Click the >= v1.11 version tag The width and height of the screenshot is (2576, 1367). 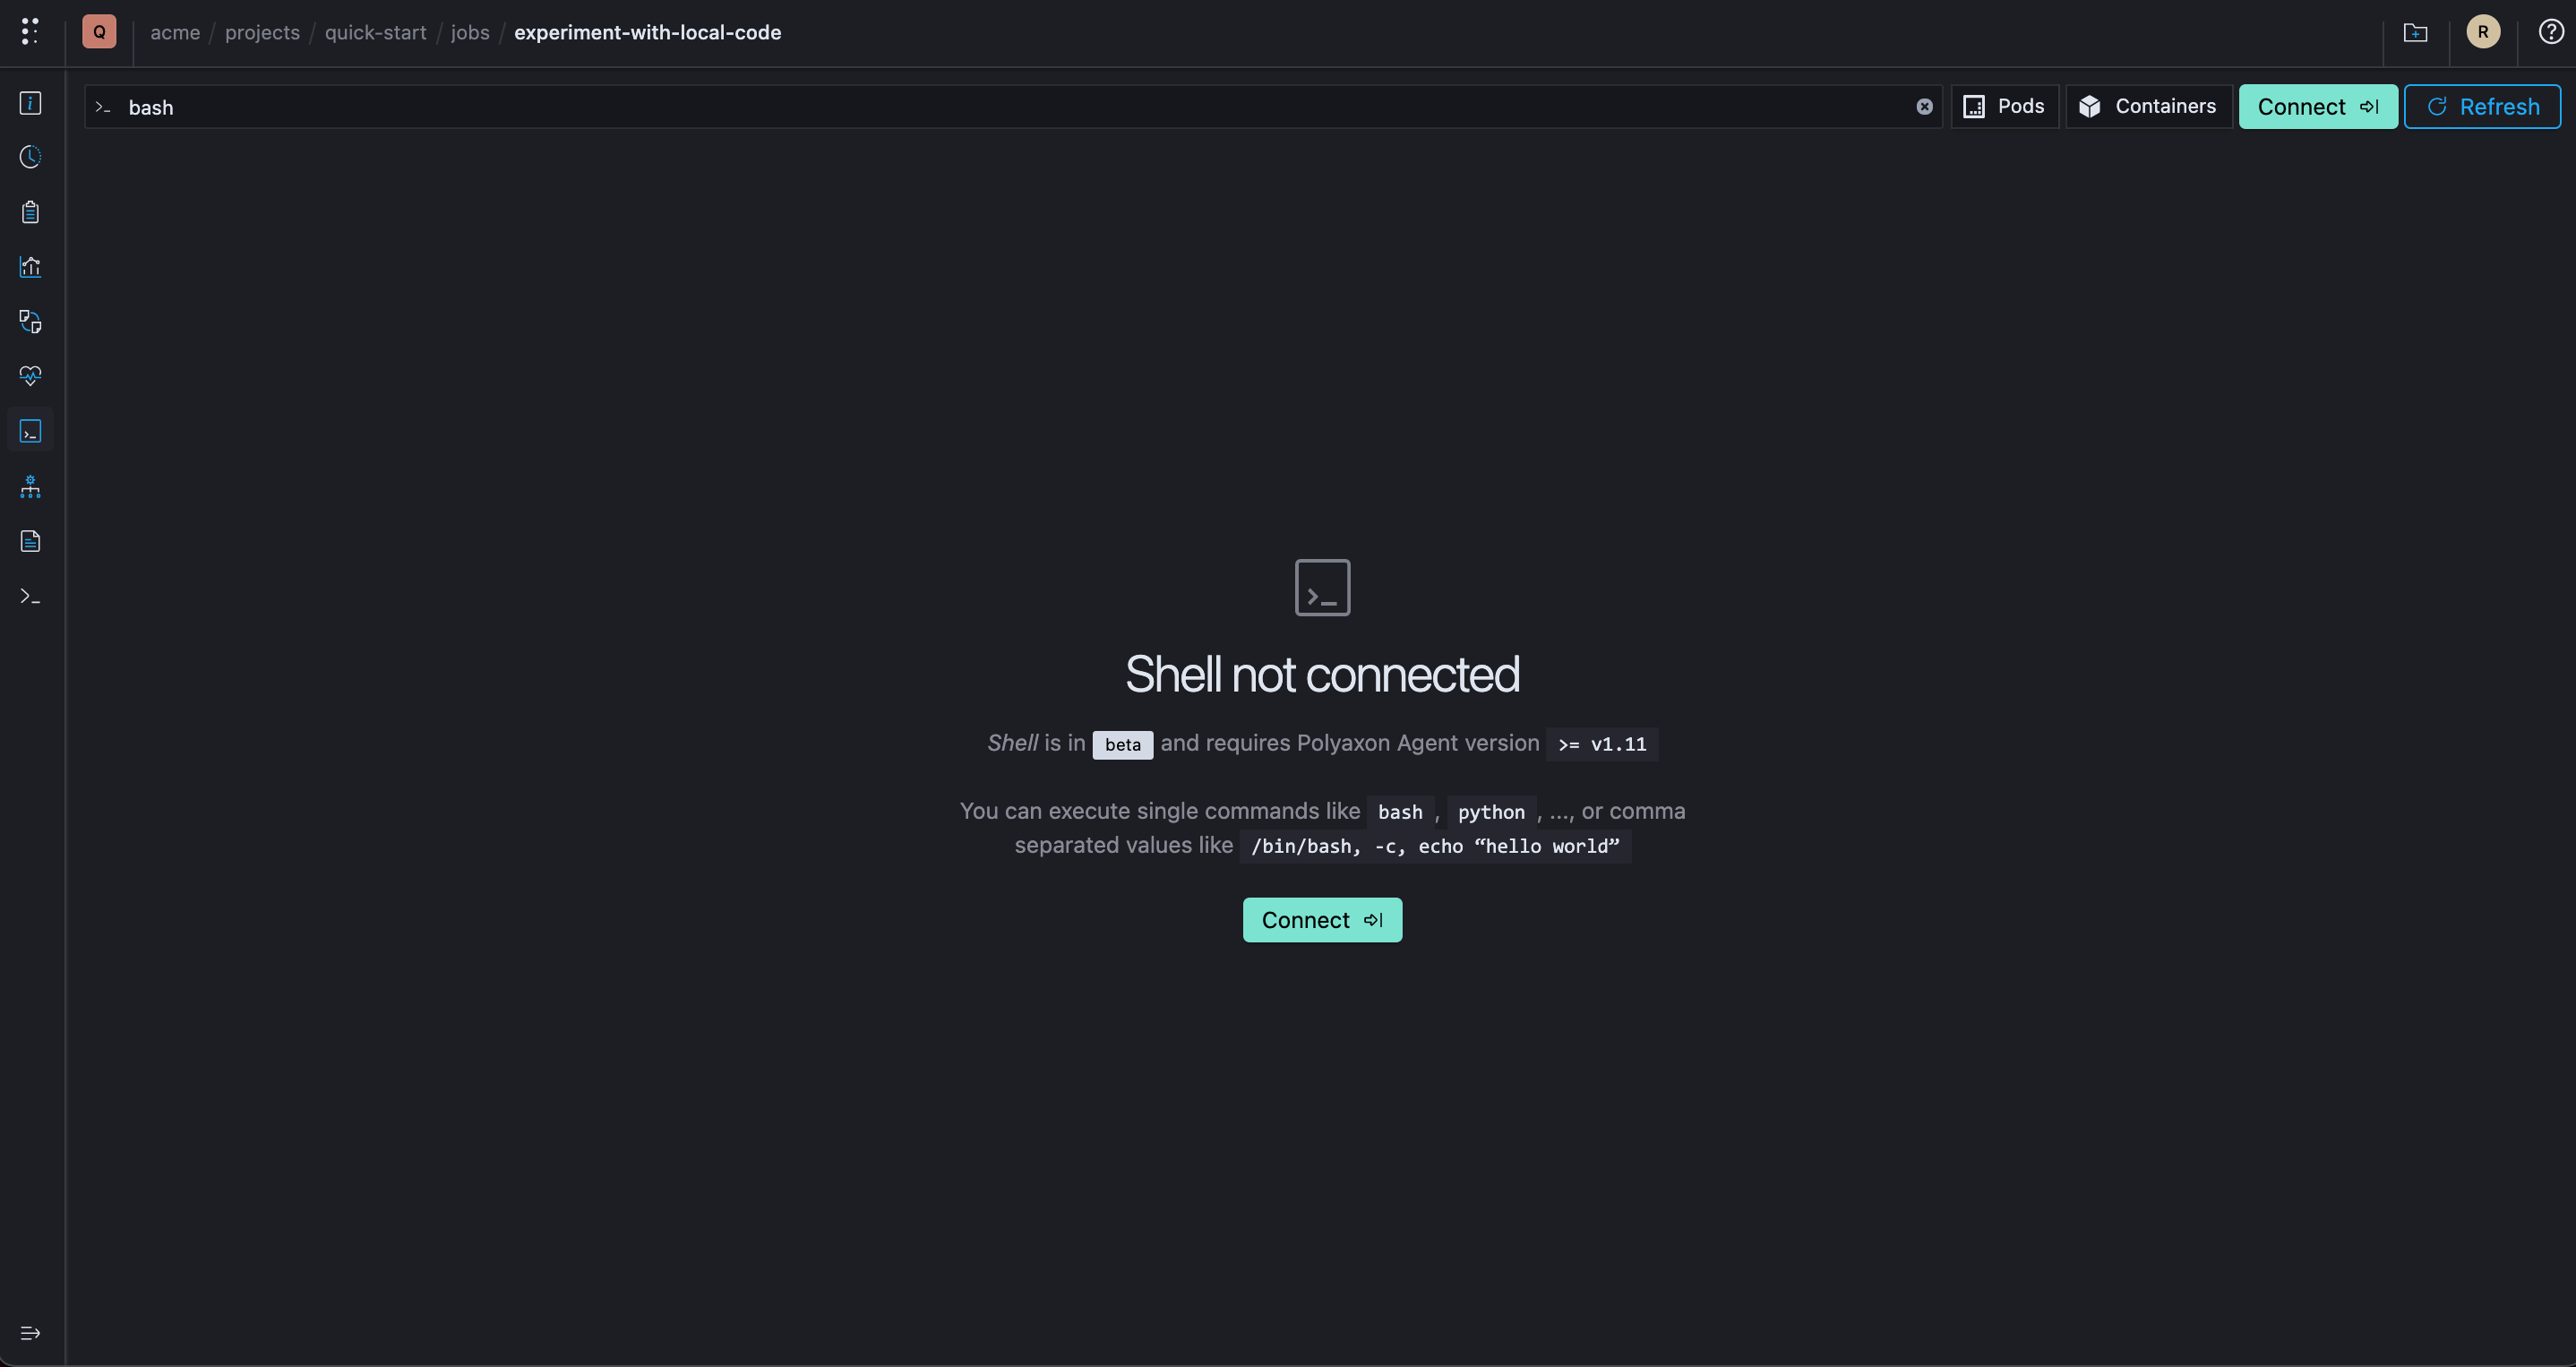coord(1602,744)
